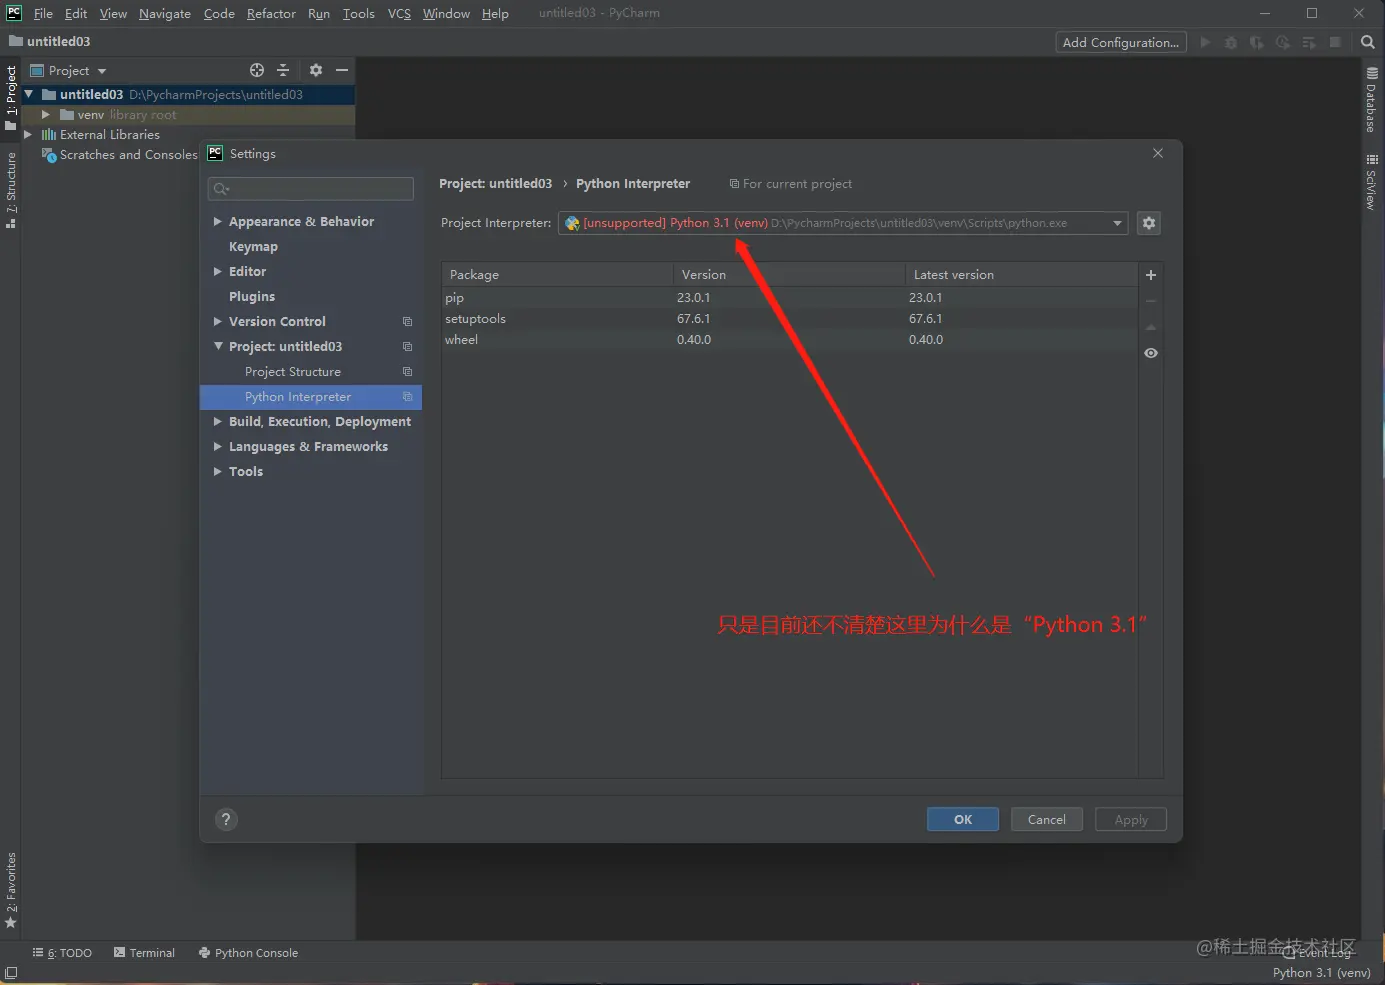Open the File menu
The height and width of the screenshot is (985, 1385).
[43, 13]
